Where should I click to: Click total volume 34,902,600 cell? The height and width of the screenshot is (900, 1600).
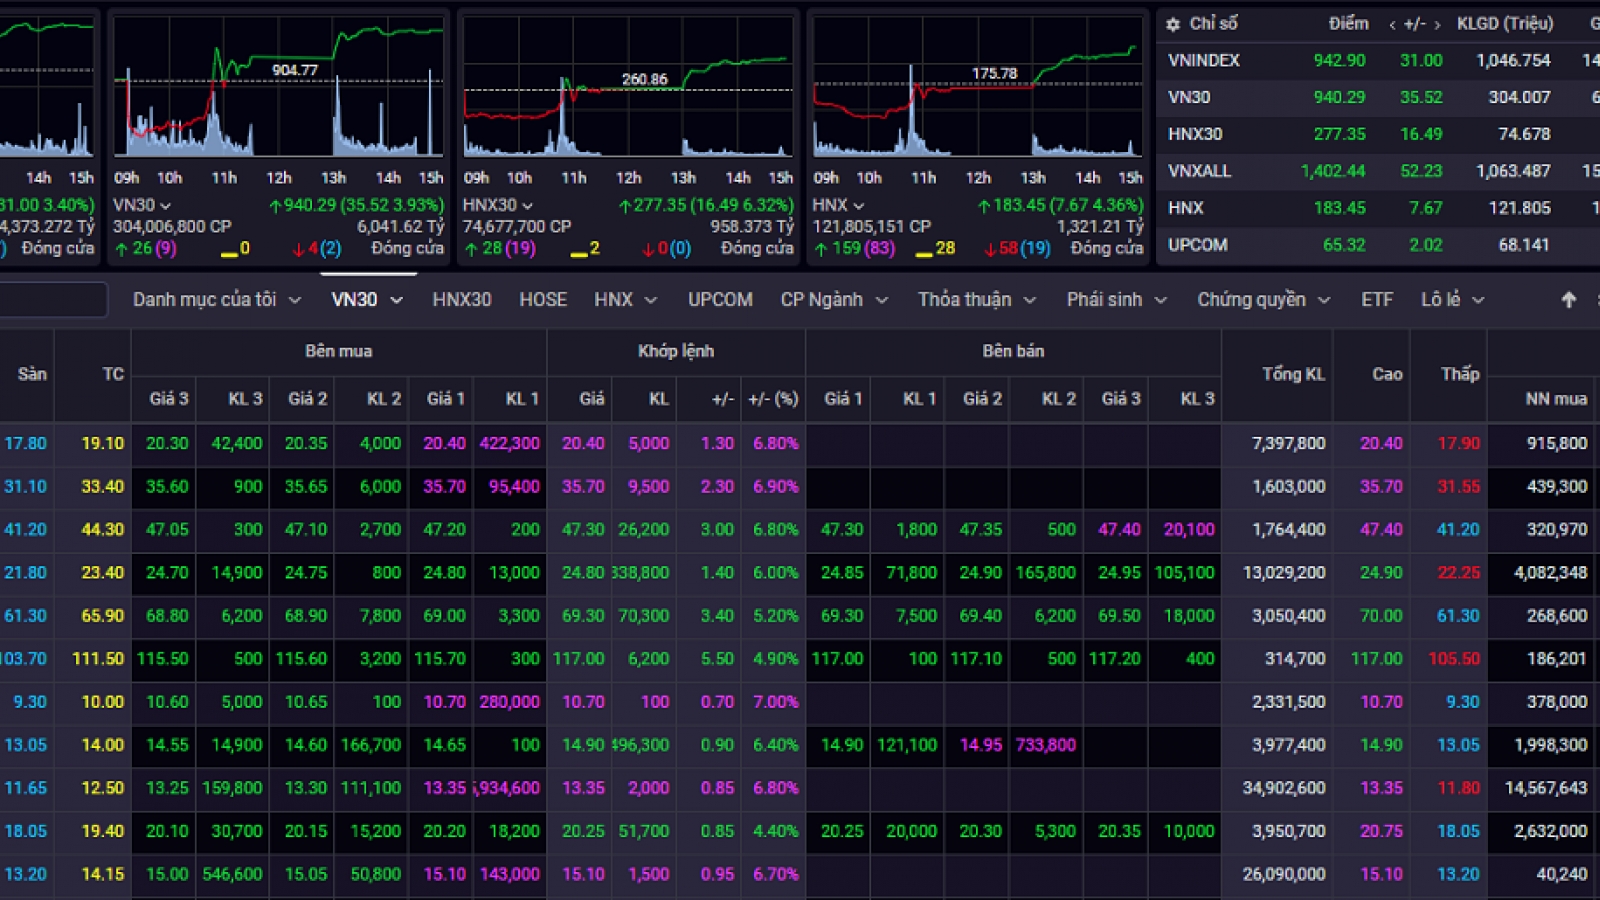point(1284,788)
